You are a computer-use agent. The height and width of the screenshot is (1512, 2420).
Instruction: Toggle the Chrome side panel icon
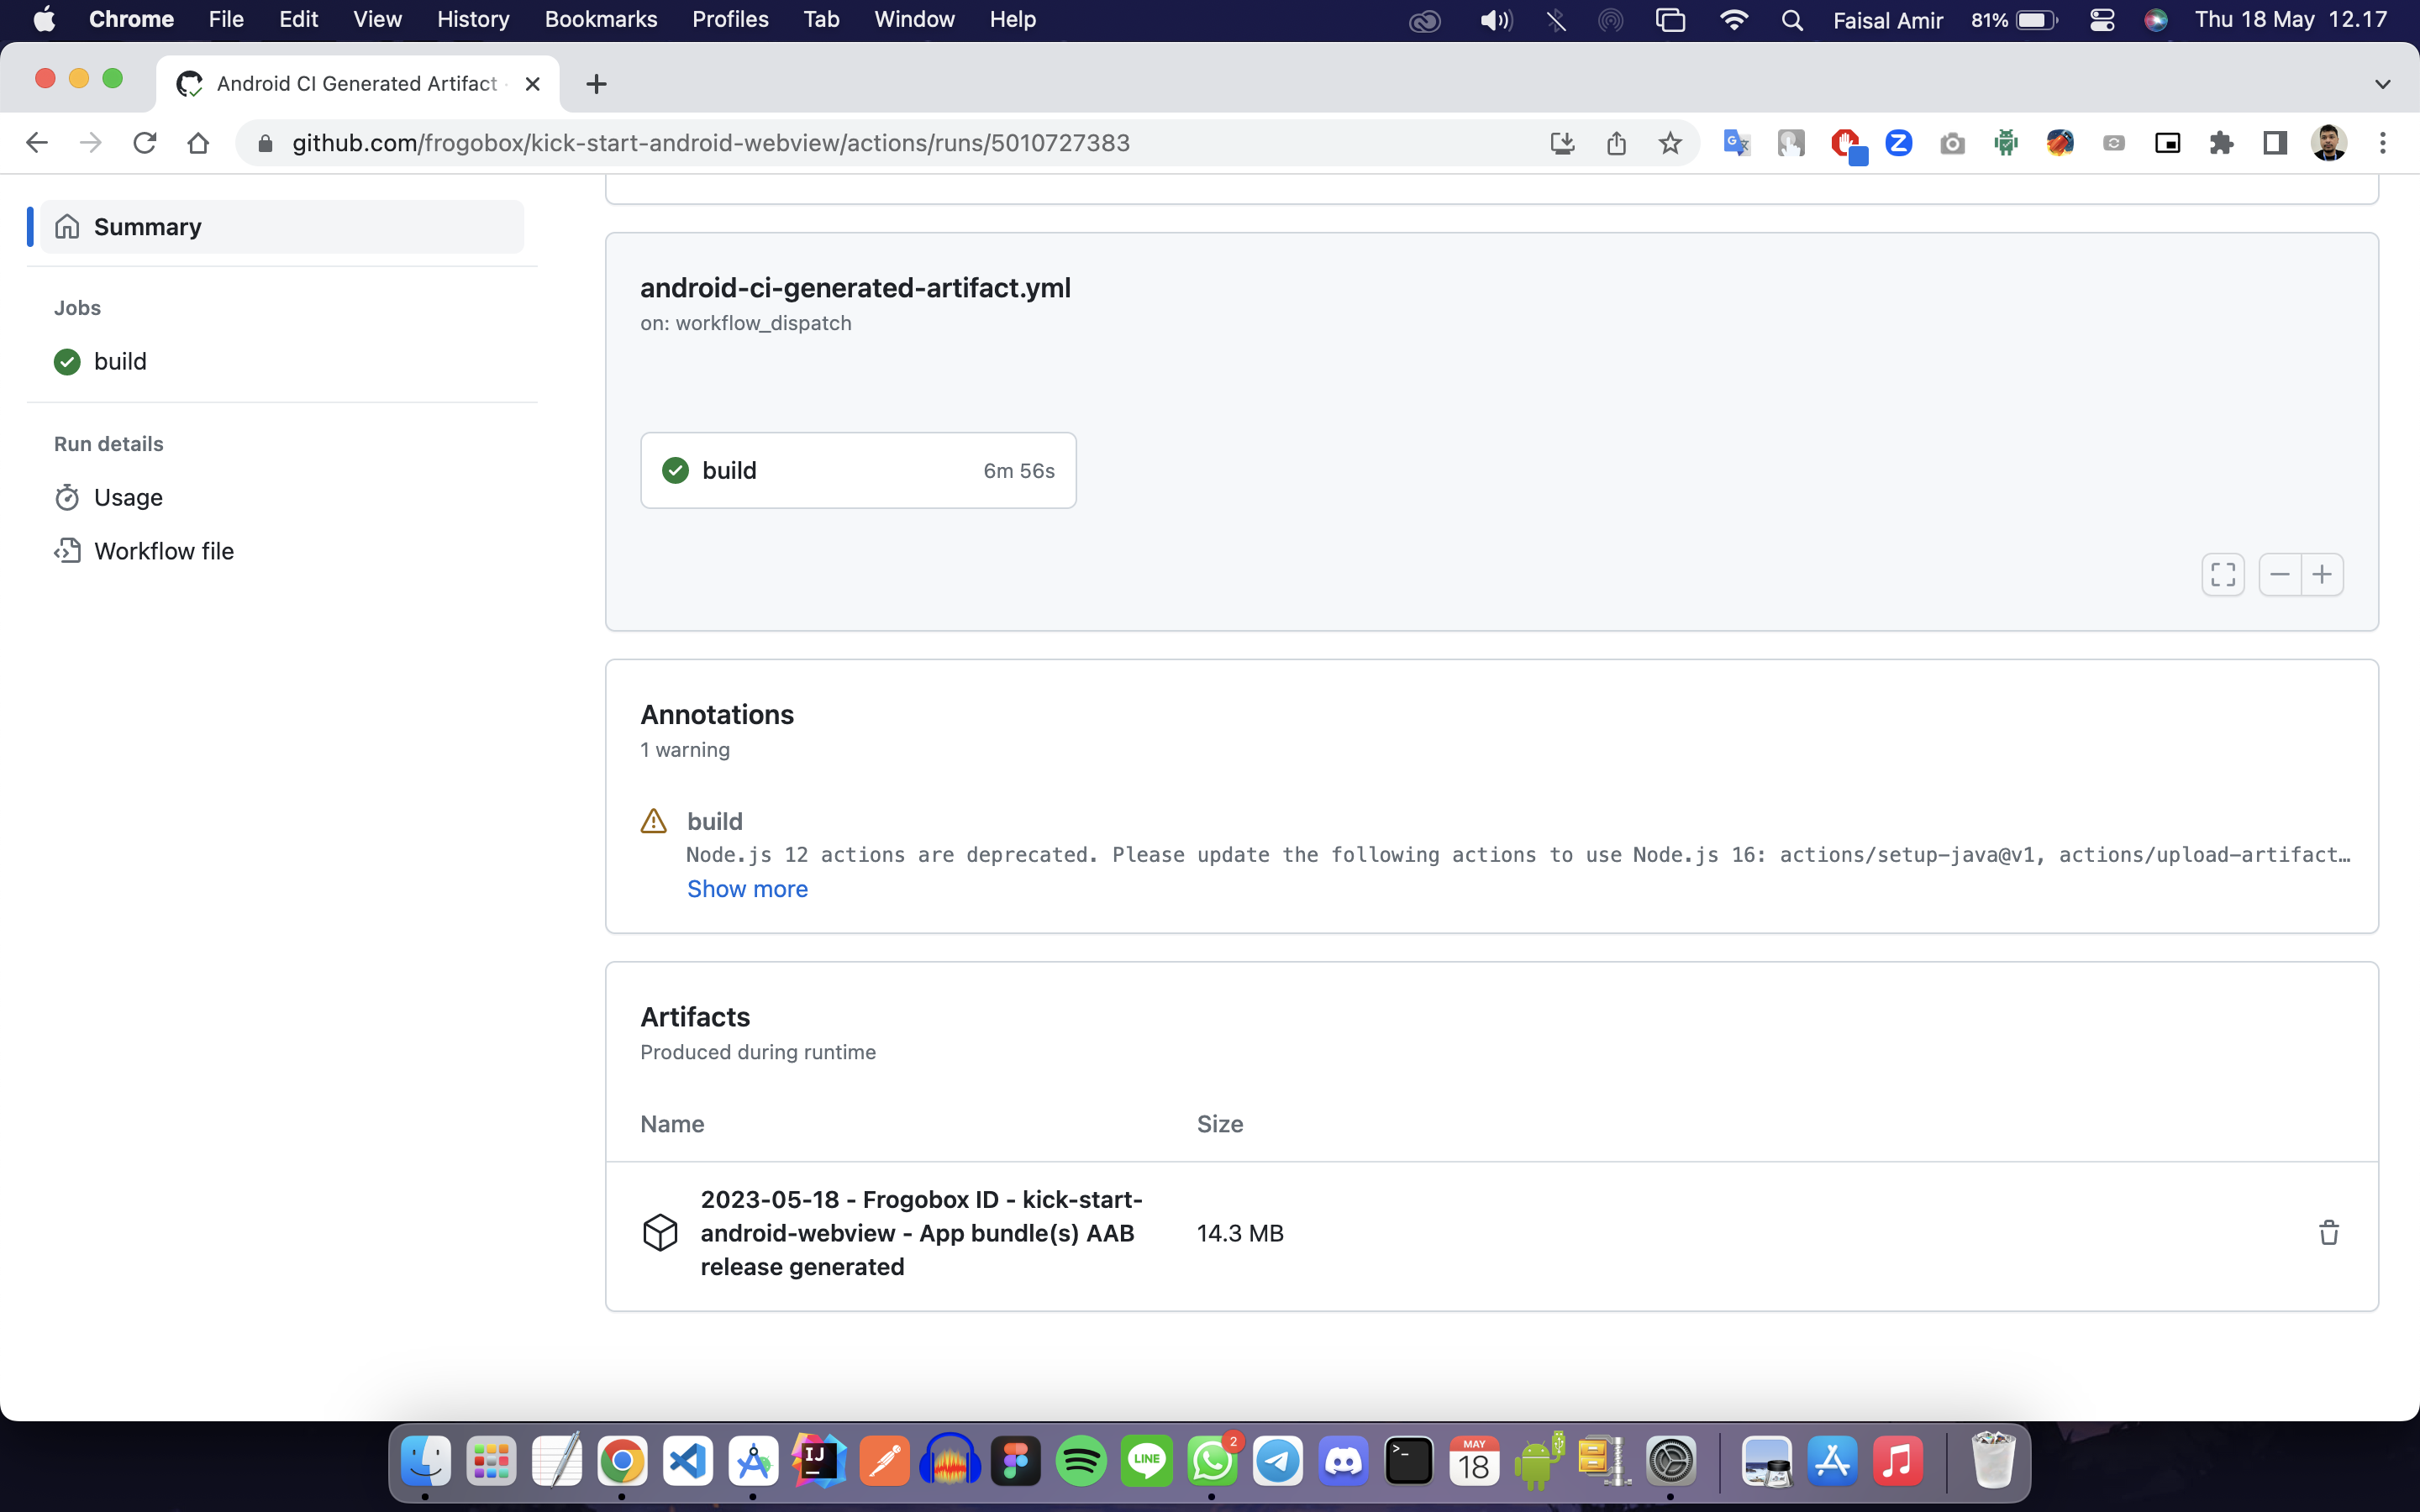(2275, 143)
